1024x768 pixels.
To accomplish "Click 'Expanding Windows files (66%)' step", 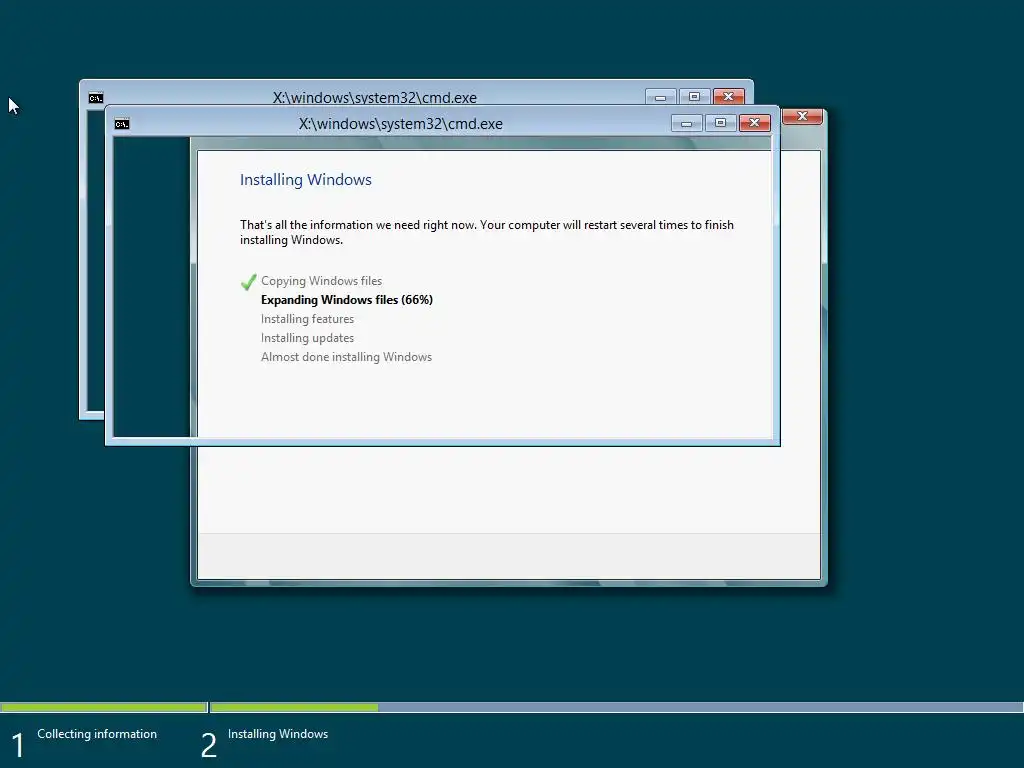I will (x=347, y=300).
